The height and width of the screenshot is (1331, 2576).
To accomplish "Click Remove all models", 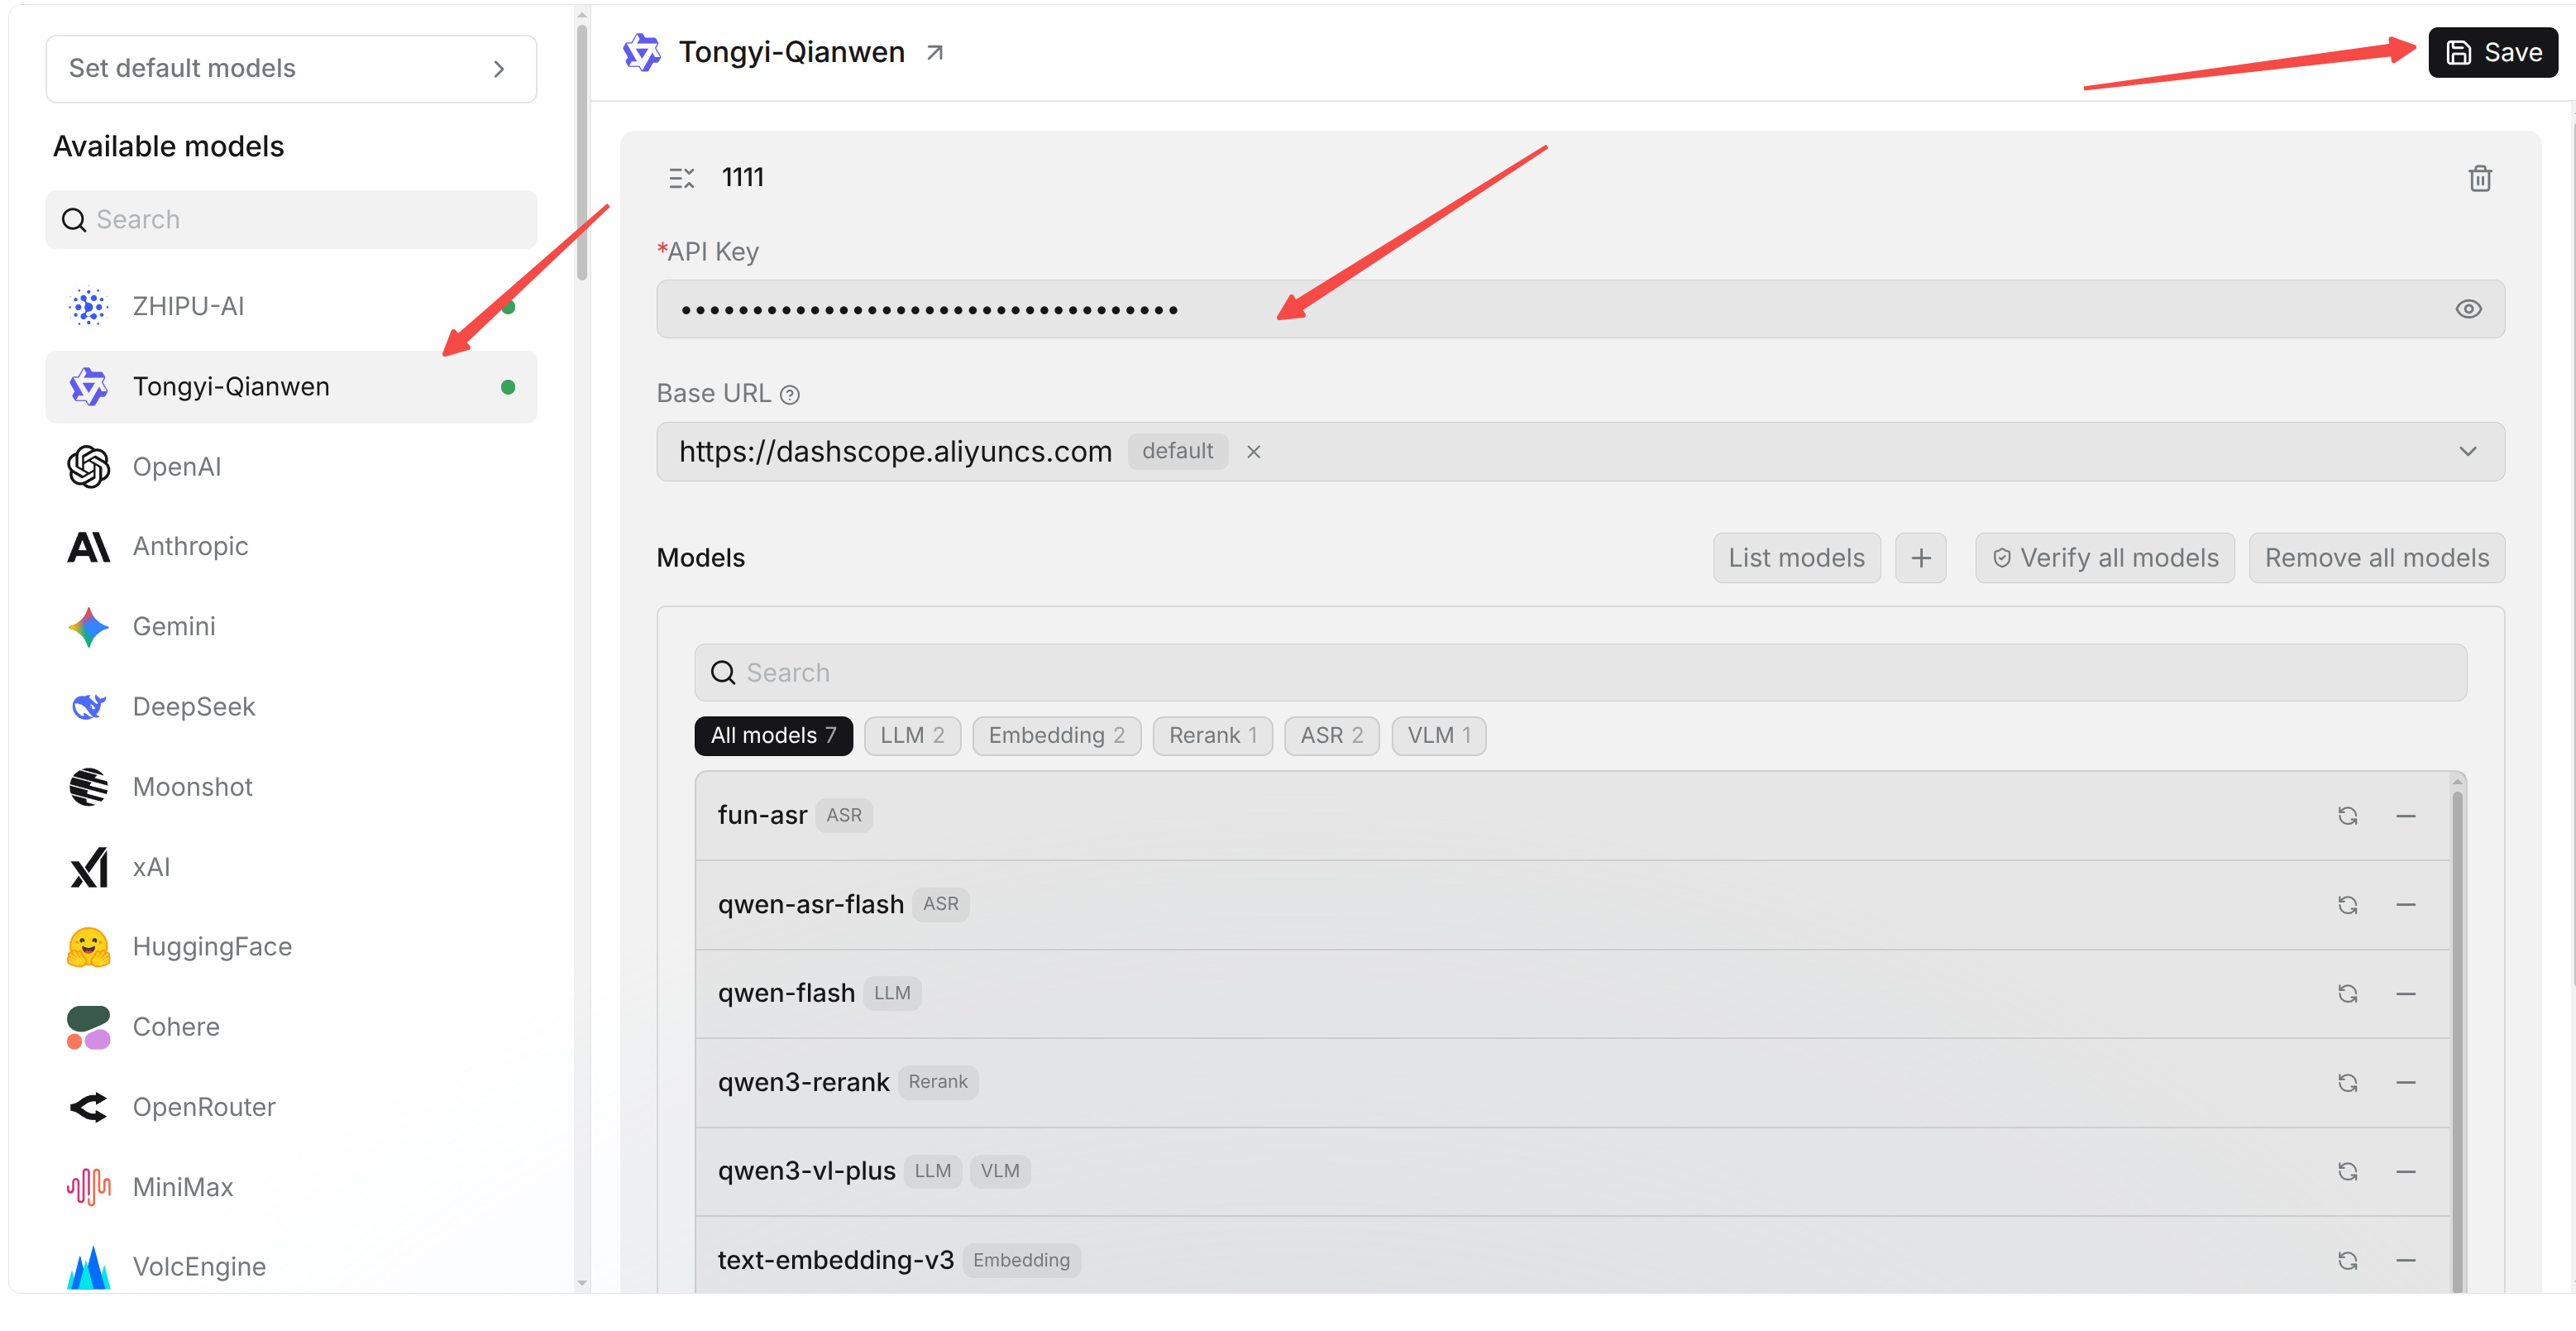I will pyautogui.click(x=2376, y=558).
